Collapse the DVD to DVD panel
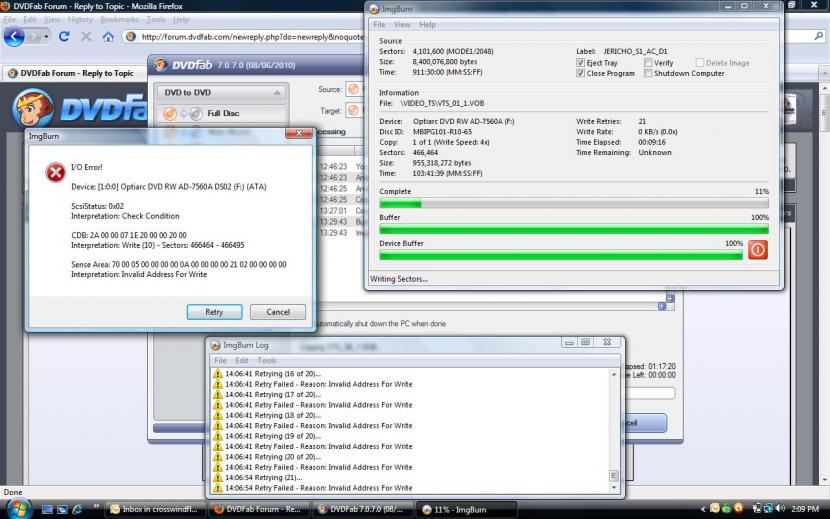 (276, 93)
